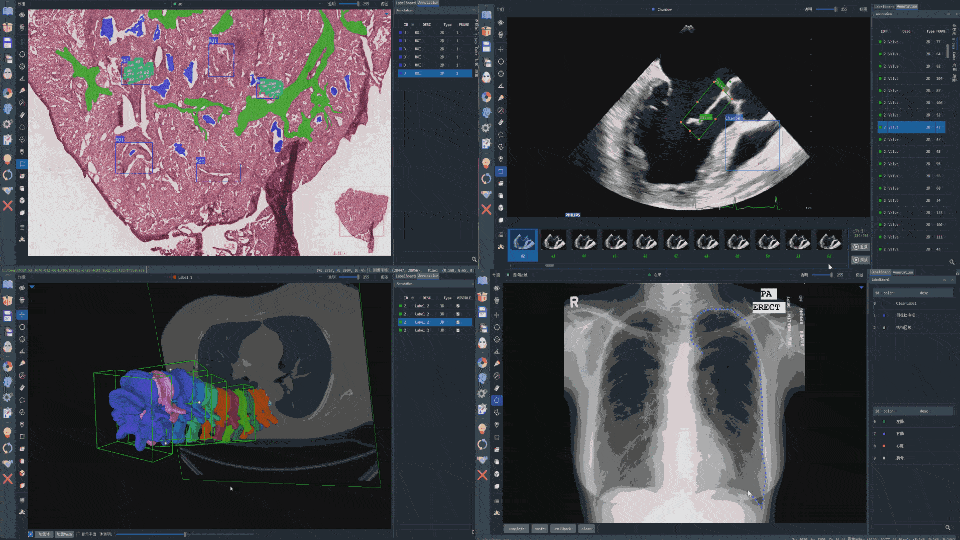Click the red X delete icon in the histology panel sidebar
This screenshot has height=540, width=960.
7,206
